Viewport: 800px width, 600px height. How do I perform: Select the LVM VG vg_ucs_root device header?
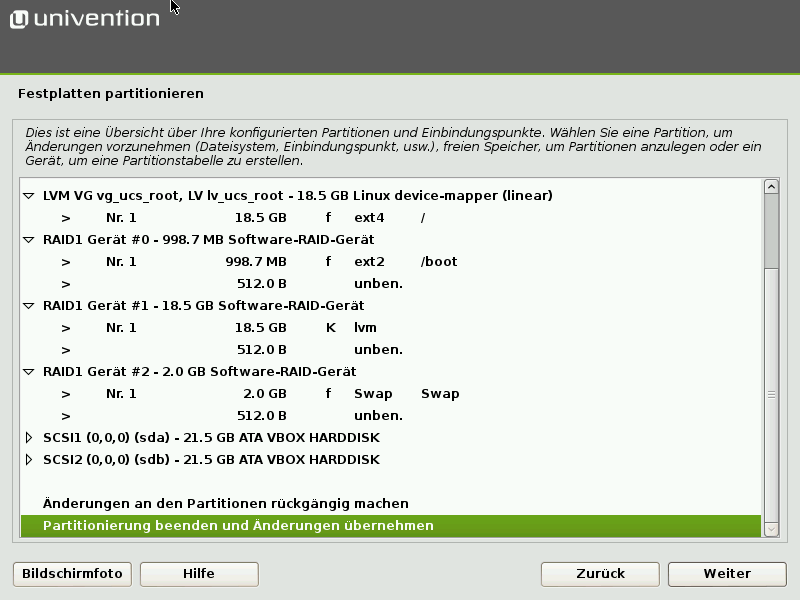pos(297,196)
